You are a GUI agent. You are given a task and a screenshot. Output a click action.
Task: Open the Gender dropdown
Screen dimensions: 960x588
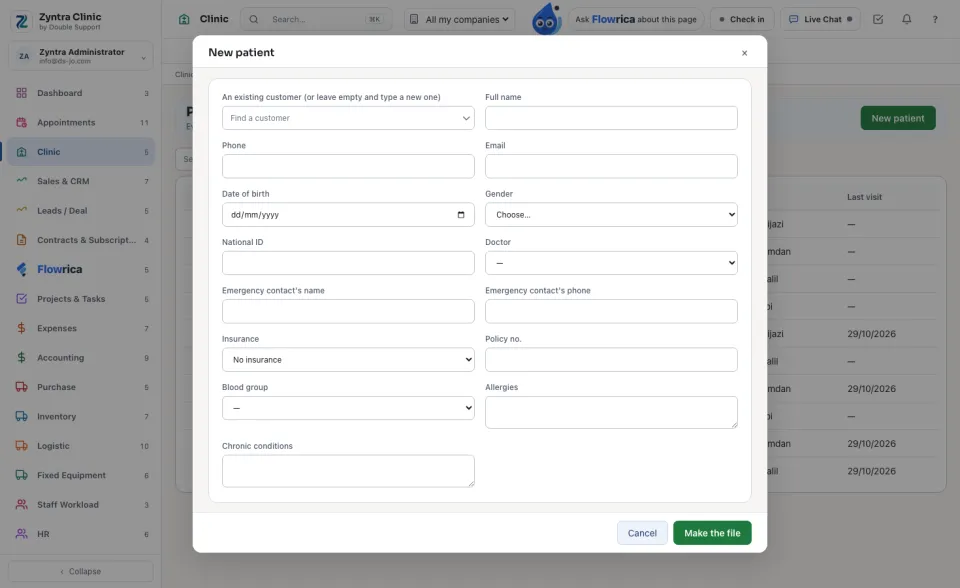point(611,215)
